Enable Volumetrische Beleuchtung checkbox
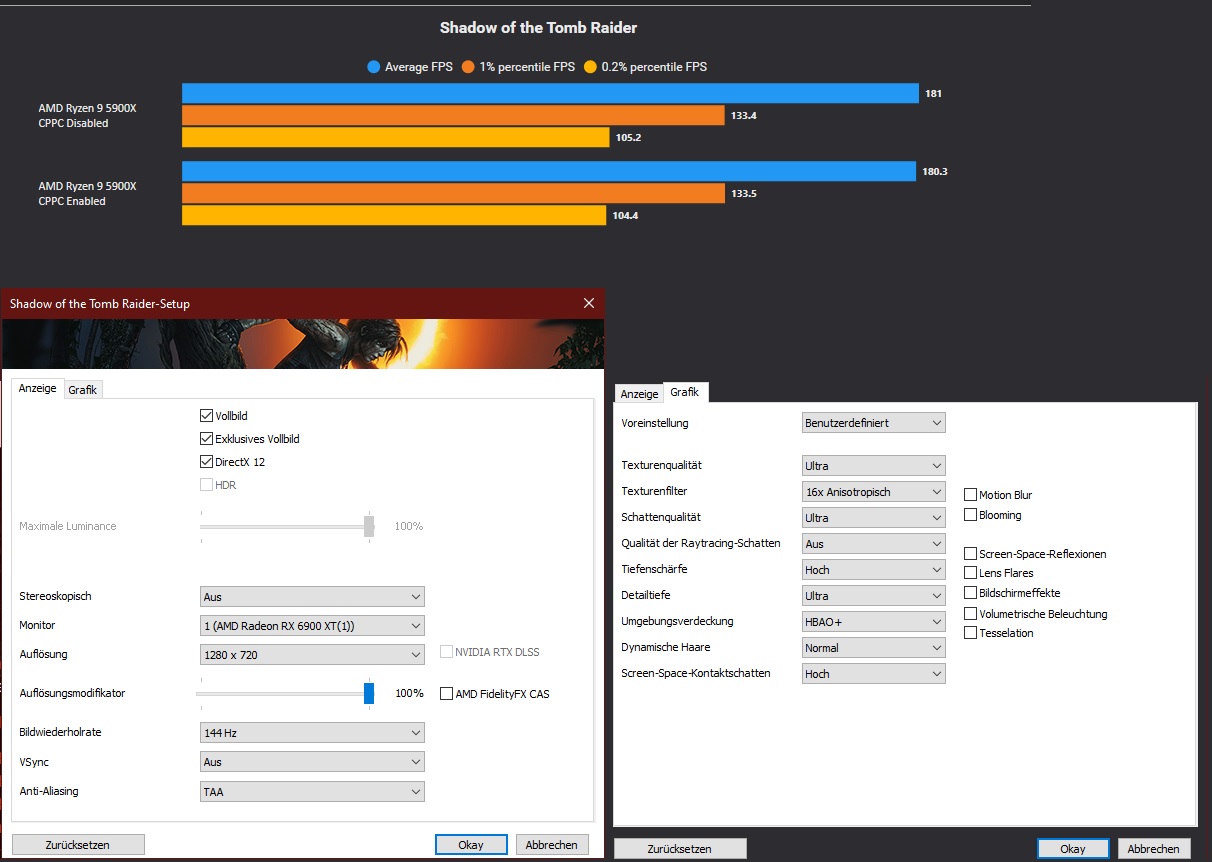 pos(970,614)
